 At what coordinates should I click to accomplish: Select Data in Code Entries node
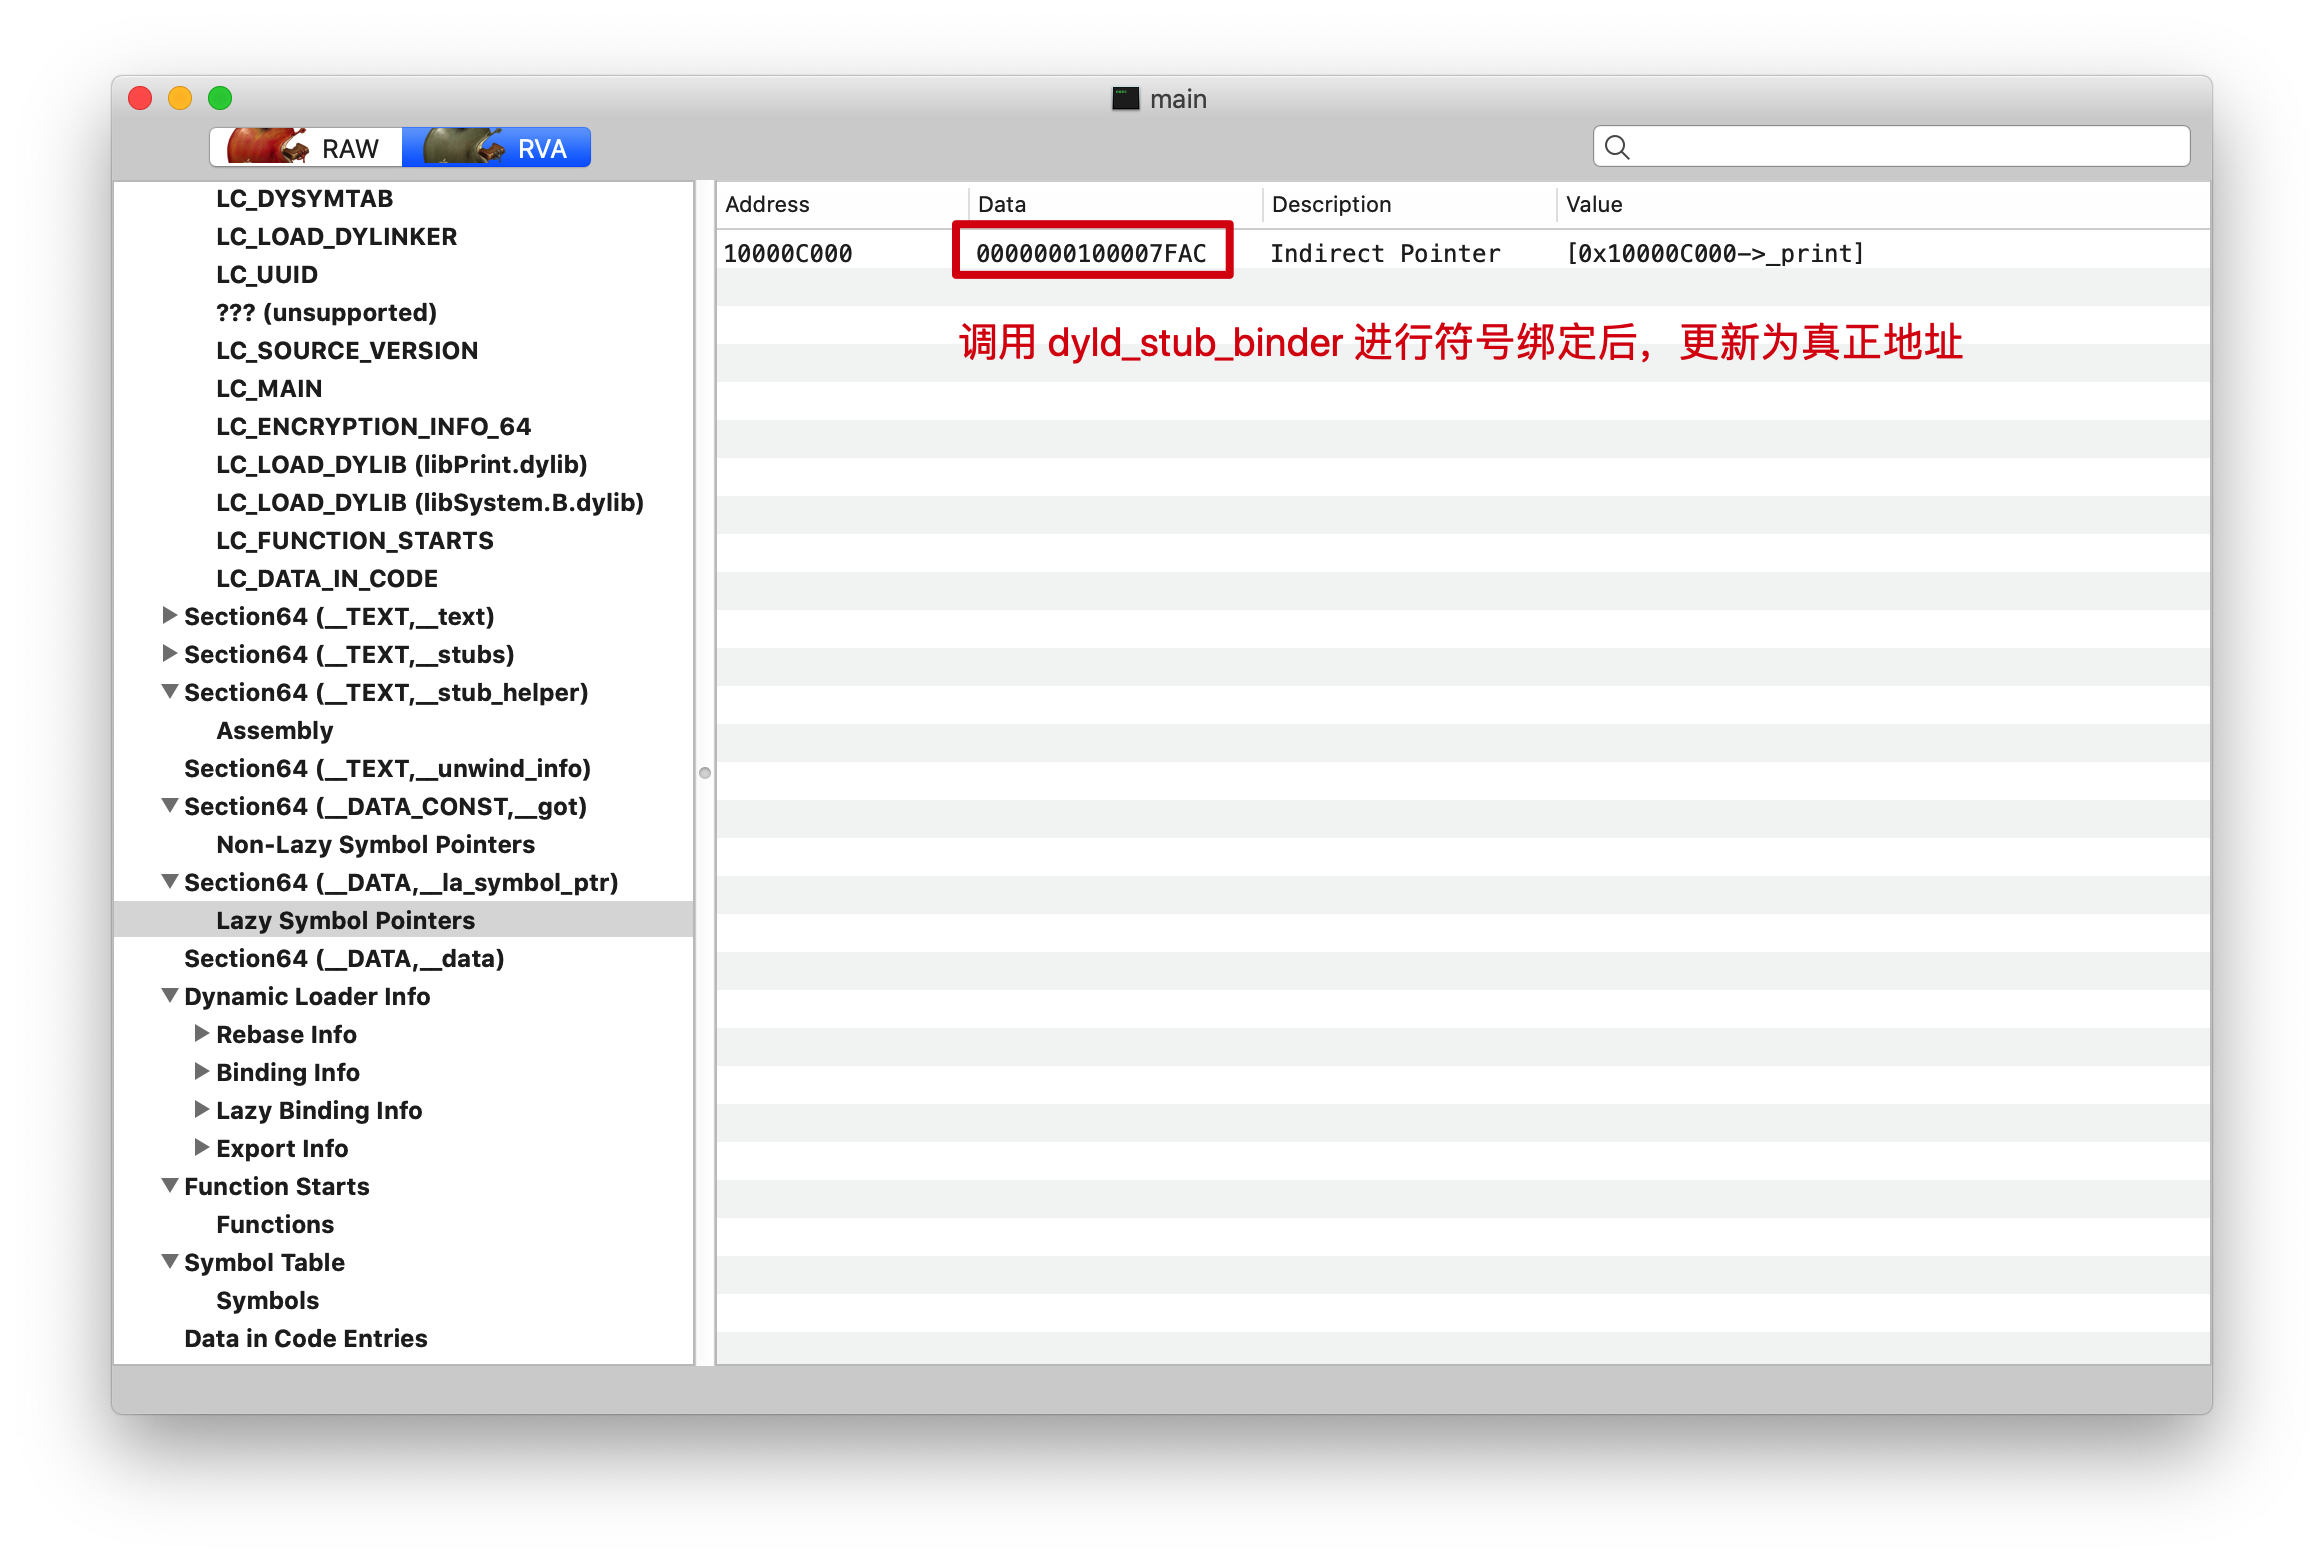pos(305,1338)
